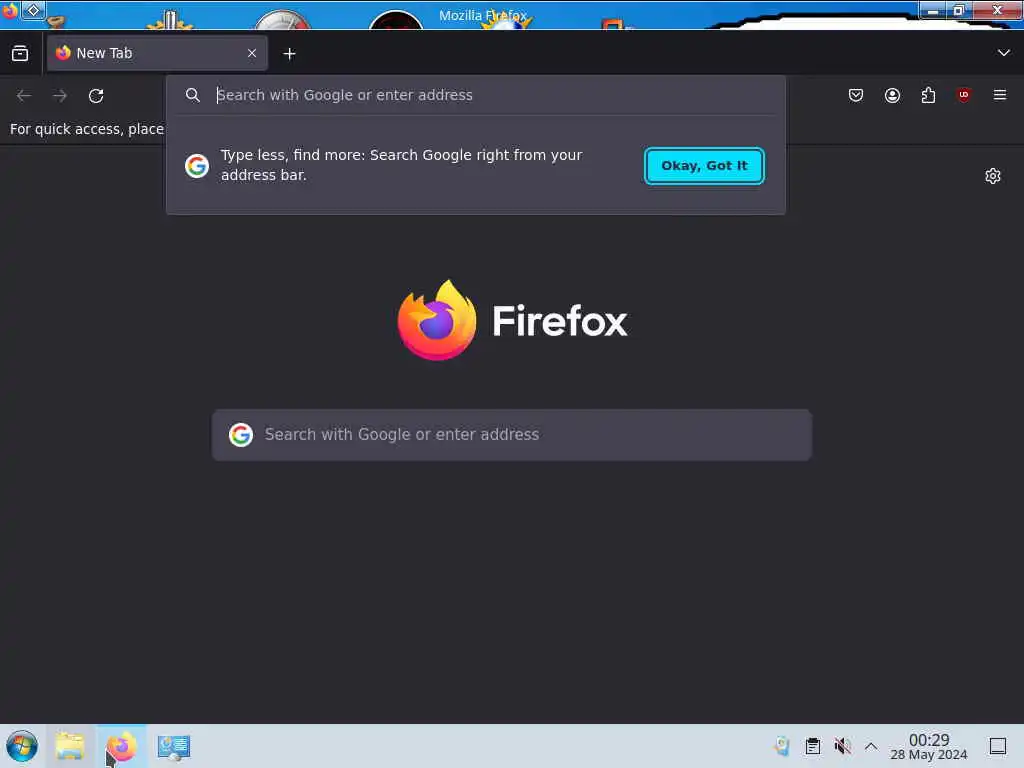Restore the Mozilla Firefox window size
Screen dimensions: 1024x768
coord(959,10)
